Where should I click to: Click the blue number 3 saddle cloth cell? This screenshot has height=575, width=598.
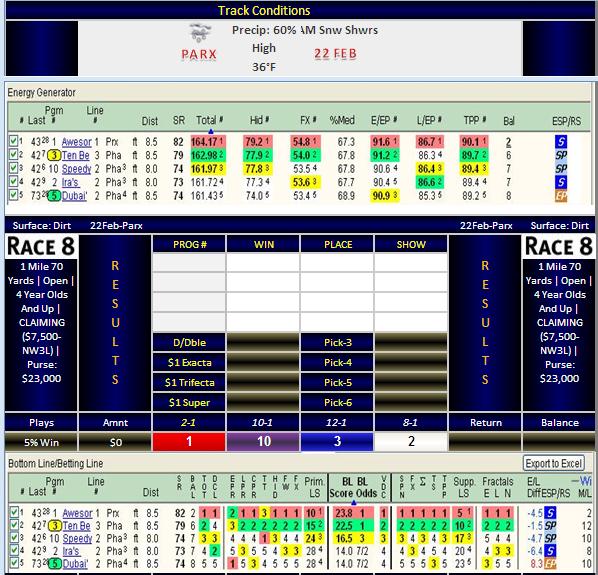click(x=337, y=442)
